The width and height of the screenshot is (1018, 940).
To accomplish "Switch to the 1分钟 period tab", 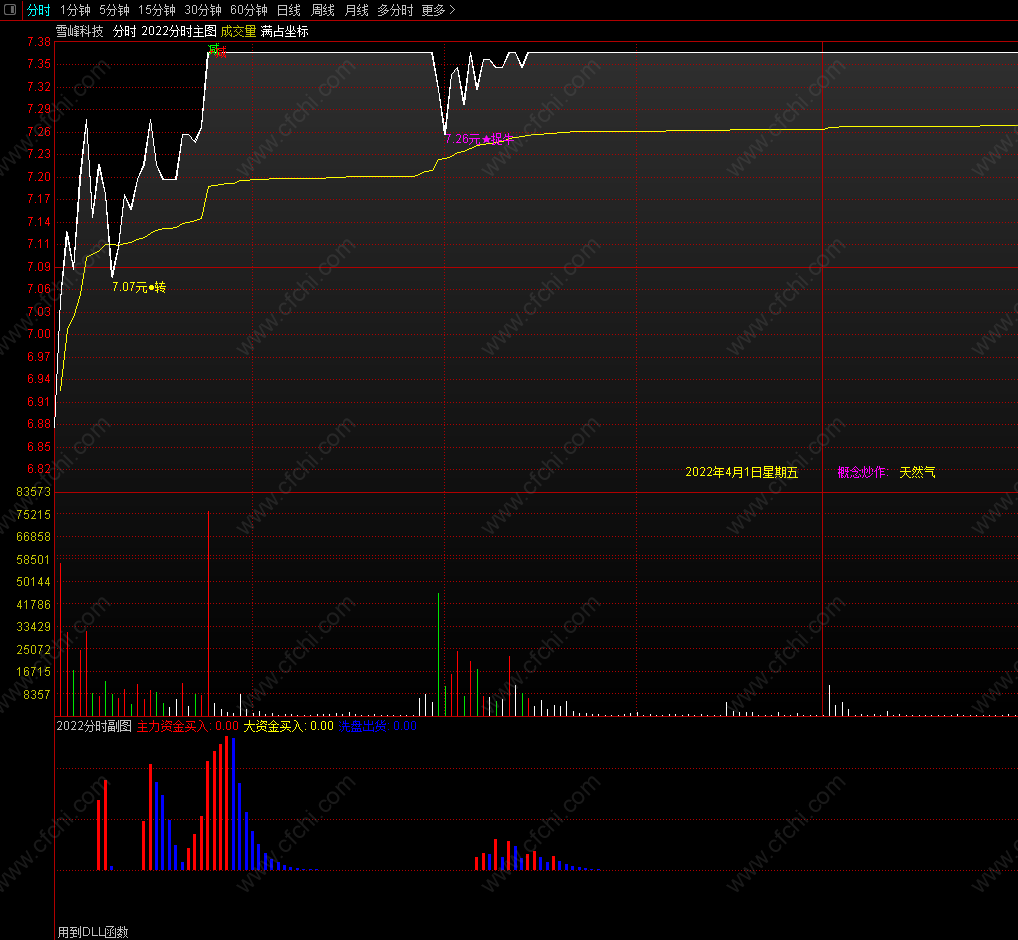I will click(75, 10).
